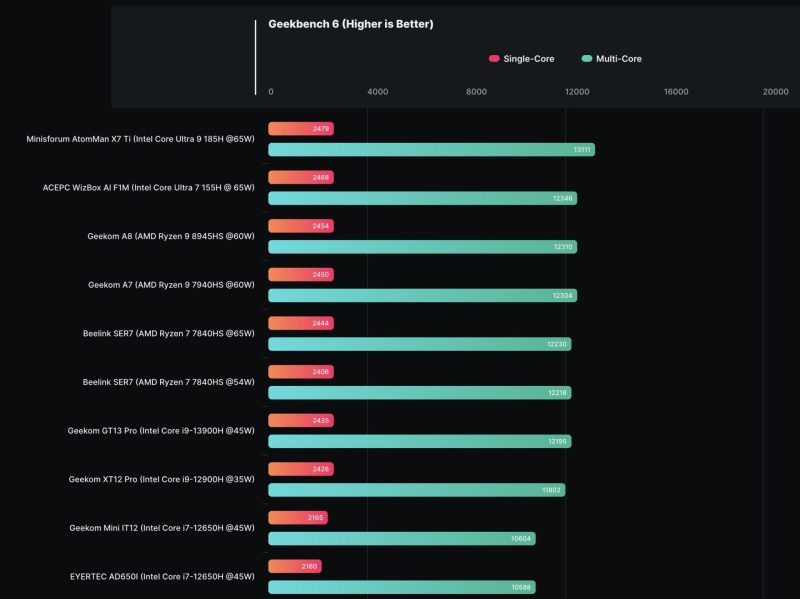Click the Minisforum AtomMan X7 Ti multi-core bar (13111)

pyautogui.click(x=431, y=150)
